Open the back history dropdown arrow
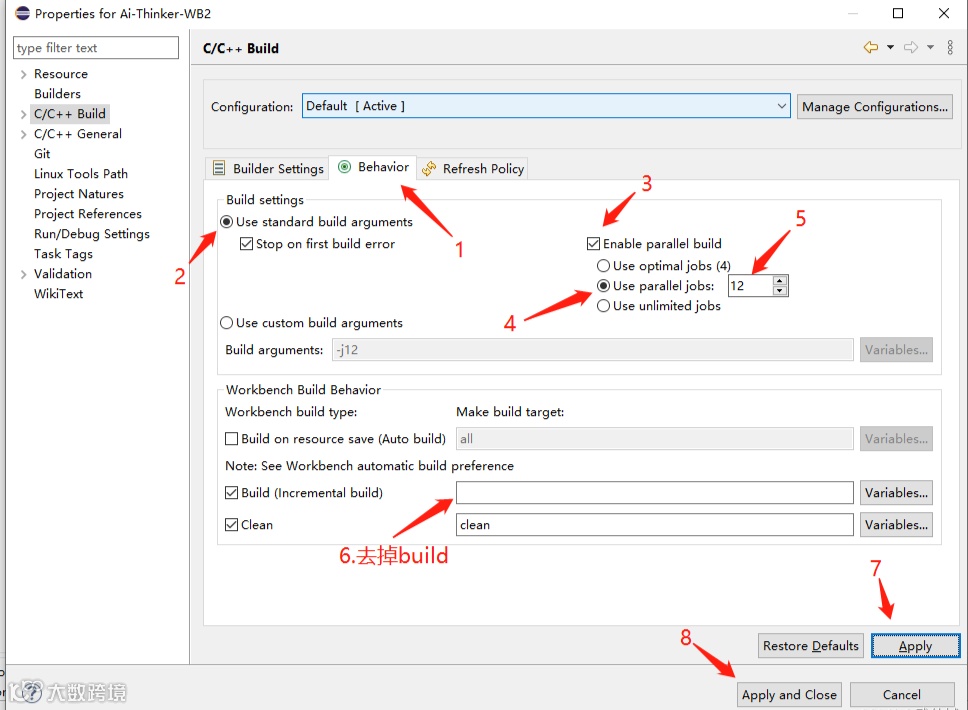968x710 pixels. (x=890, y=48)
